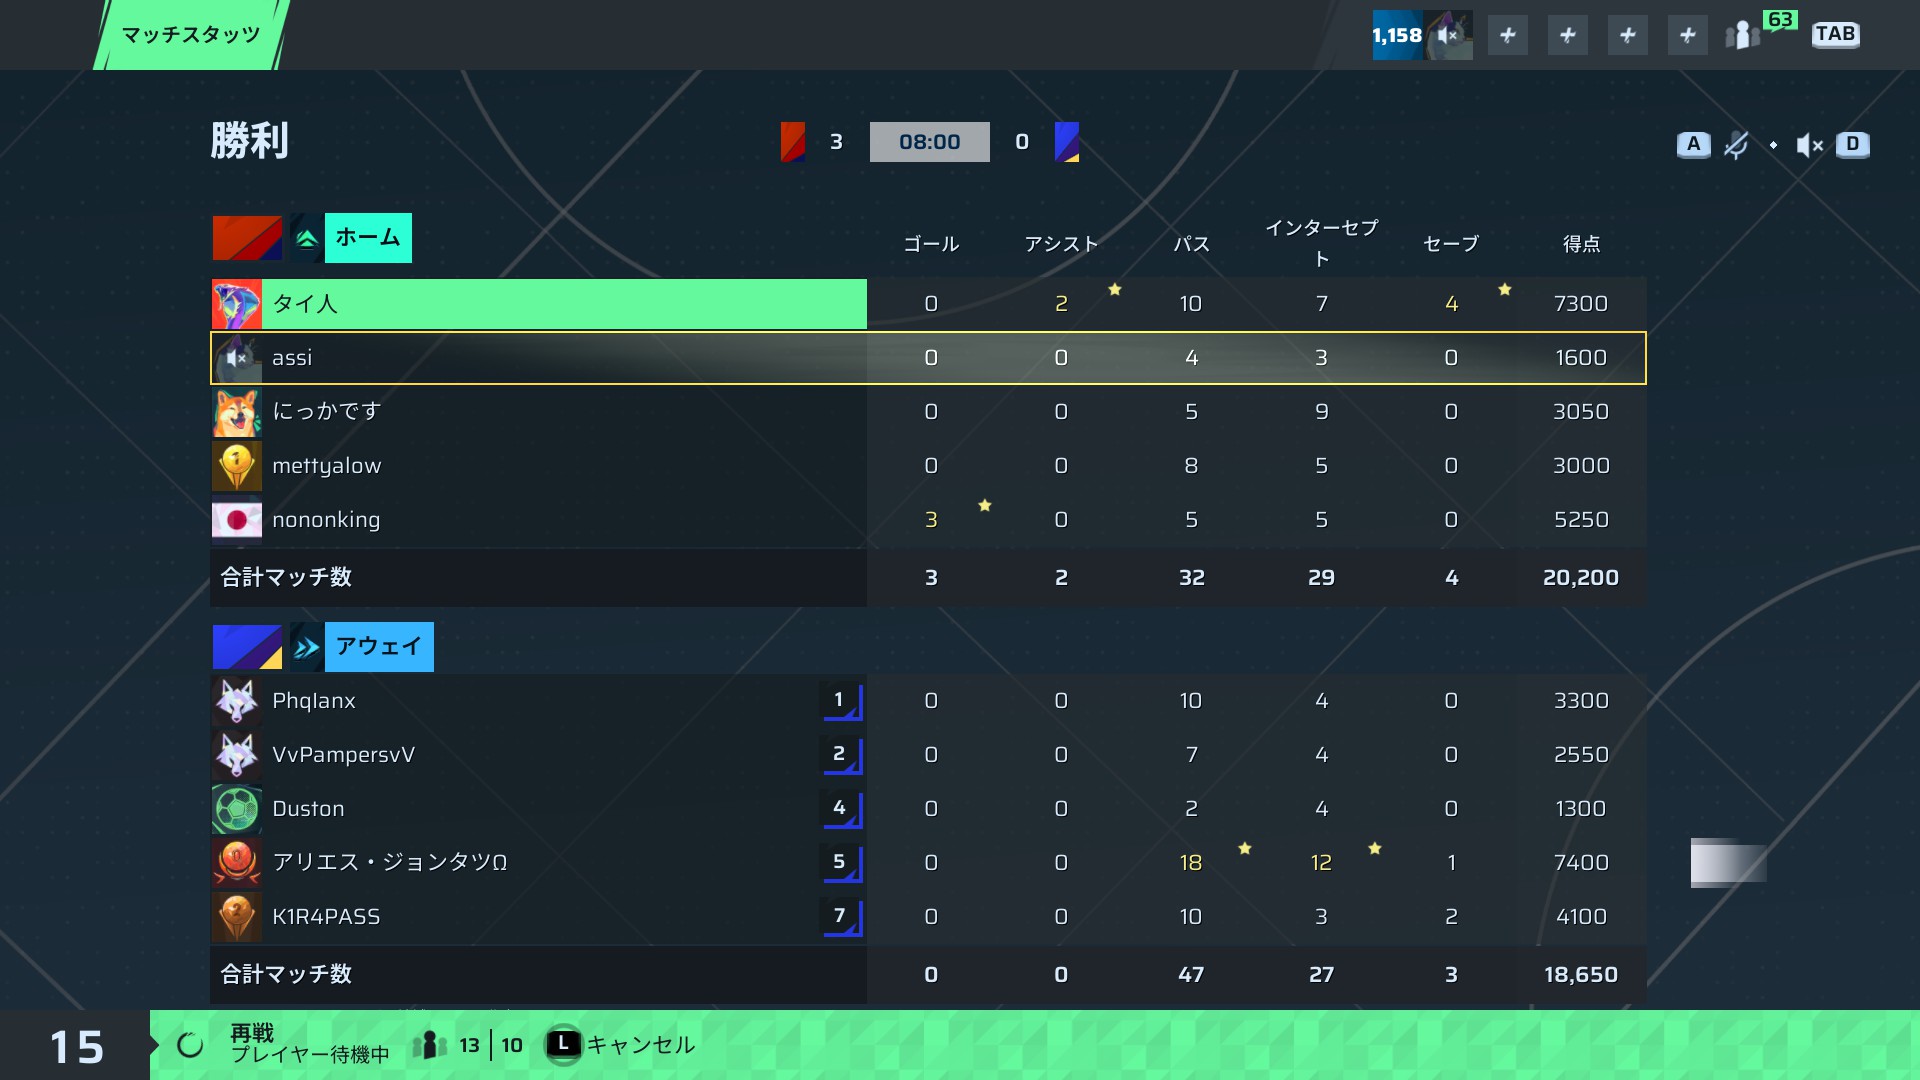Click the Japan flag avatar of nononking

[x=237, y=520]
